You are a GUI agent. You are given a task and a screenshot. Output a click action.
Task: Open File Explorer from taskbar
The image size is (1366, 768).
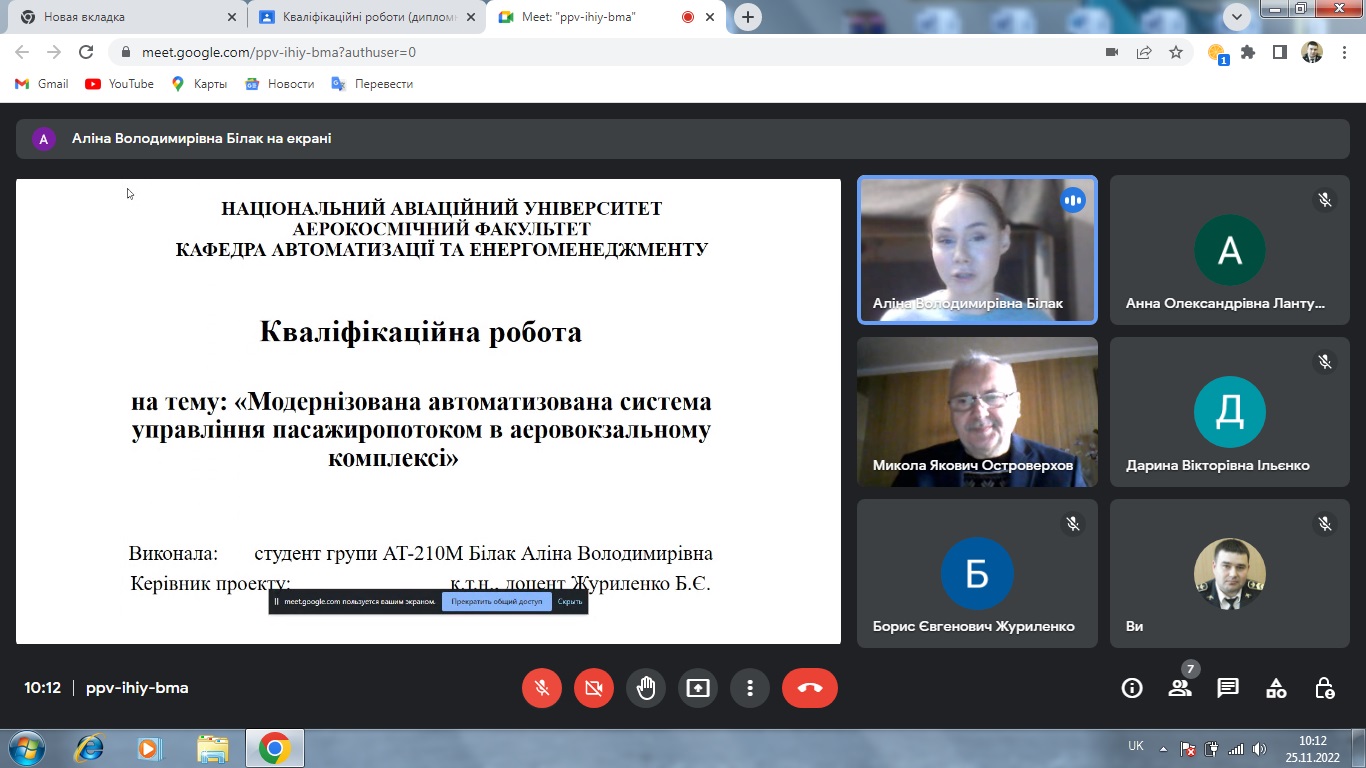212,748
